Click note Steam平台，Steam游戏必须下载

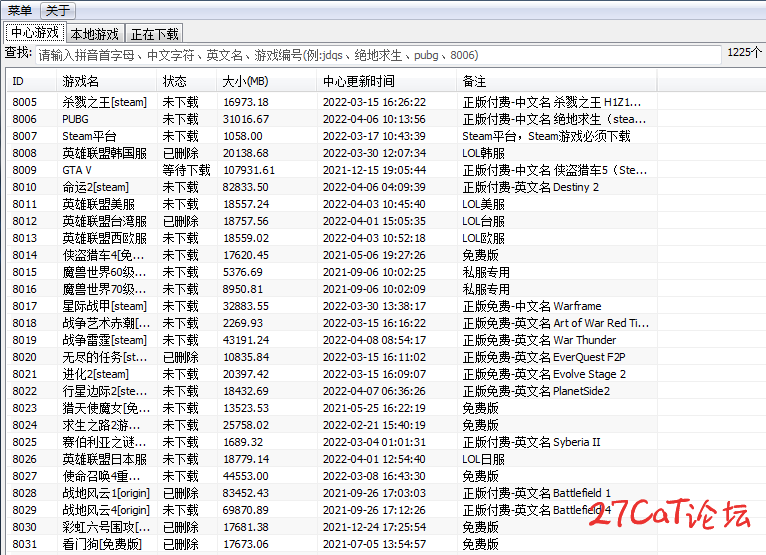[547, 136]
